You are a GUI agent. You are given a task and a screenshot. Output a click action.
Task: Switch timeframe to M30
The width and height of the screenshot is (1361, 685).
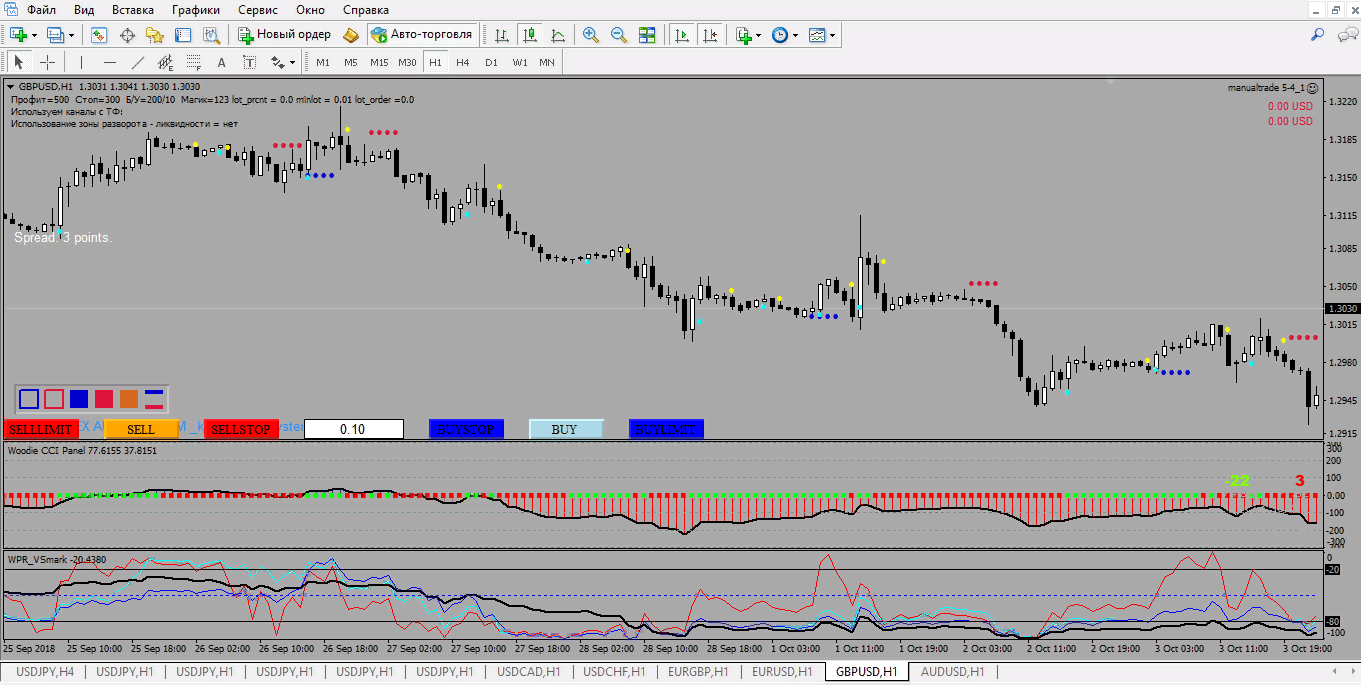point(407,62)
